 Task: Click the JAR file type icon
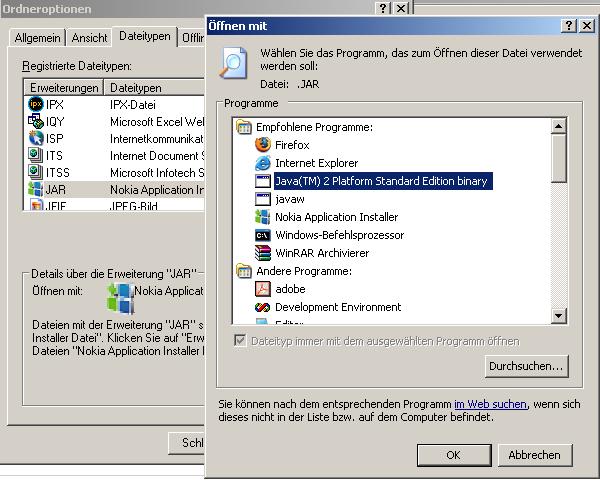point(36,189)
